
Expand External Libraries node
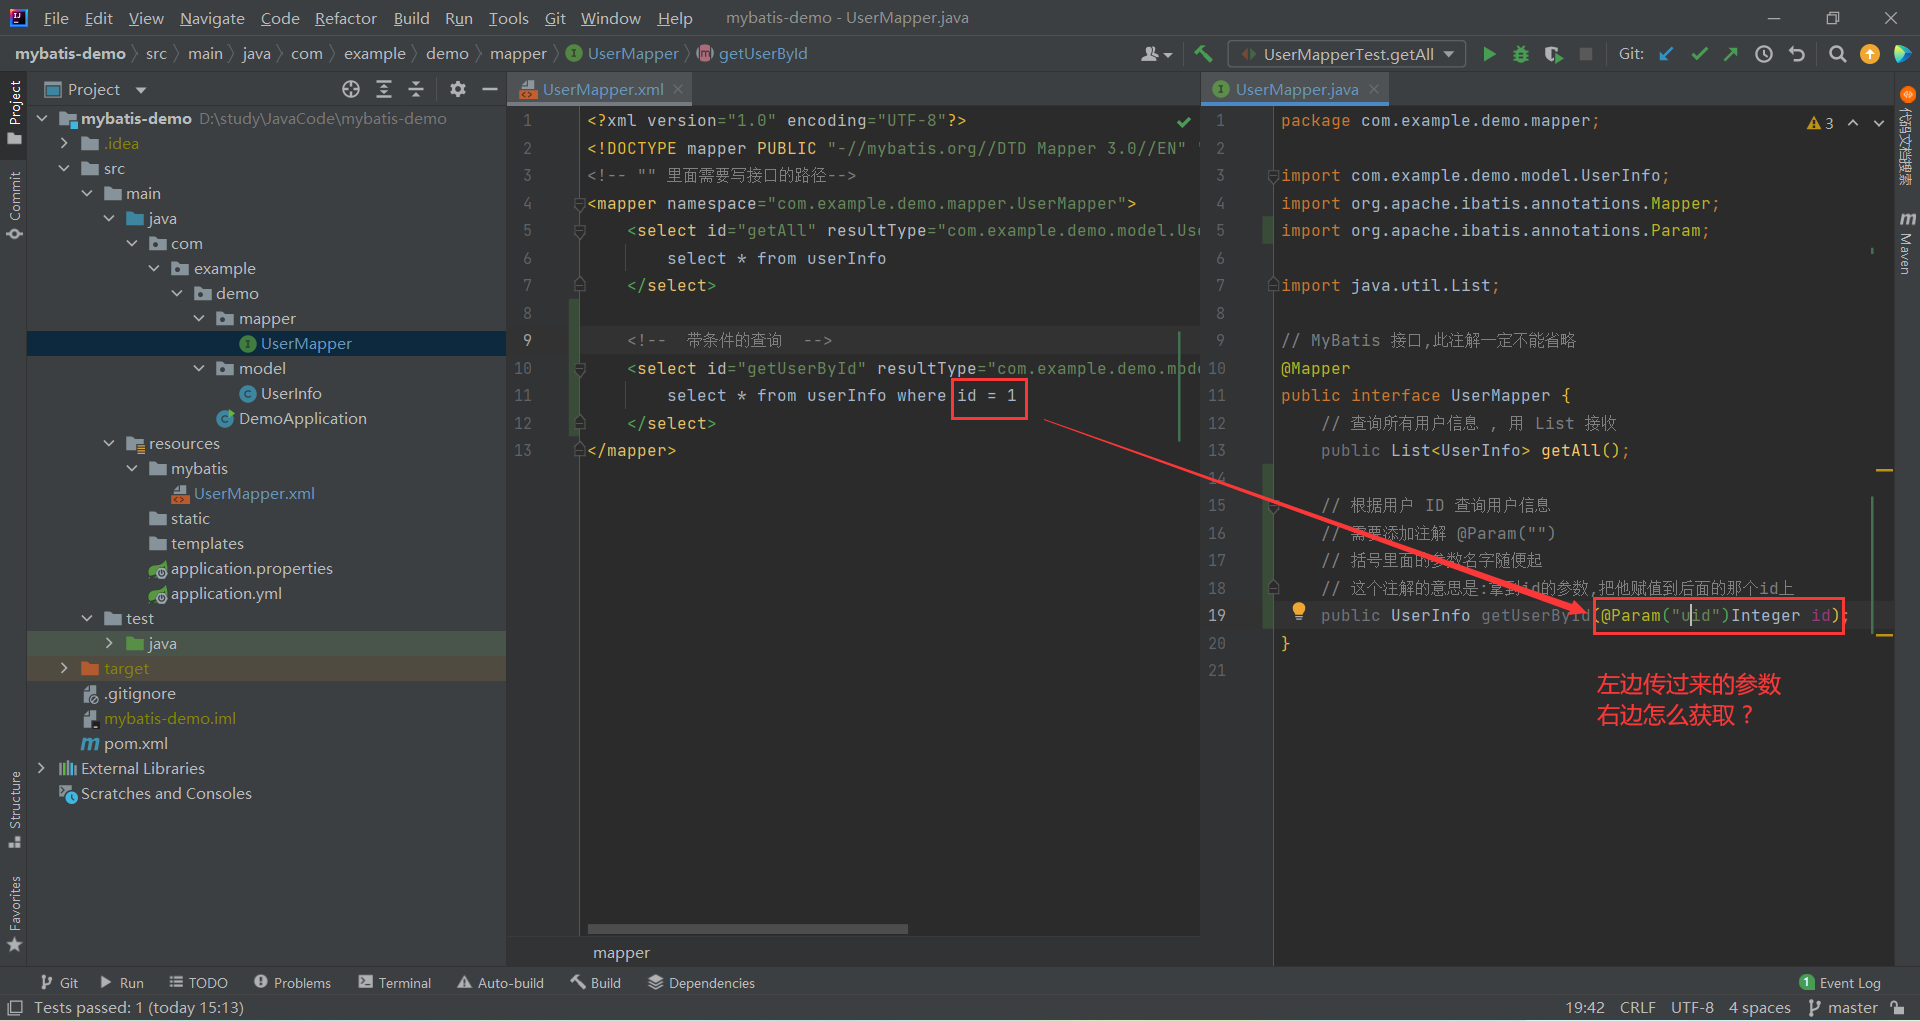click(41, 768)
